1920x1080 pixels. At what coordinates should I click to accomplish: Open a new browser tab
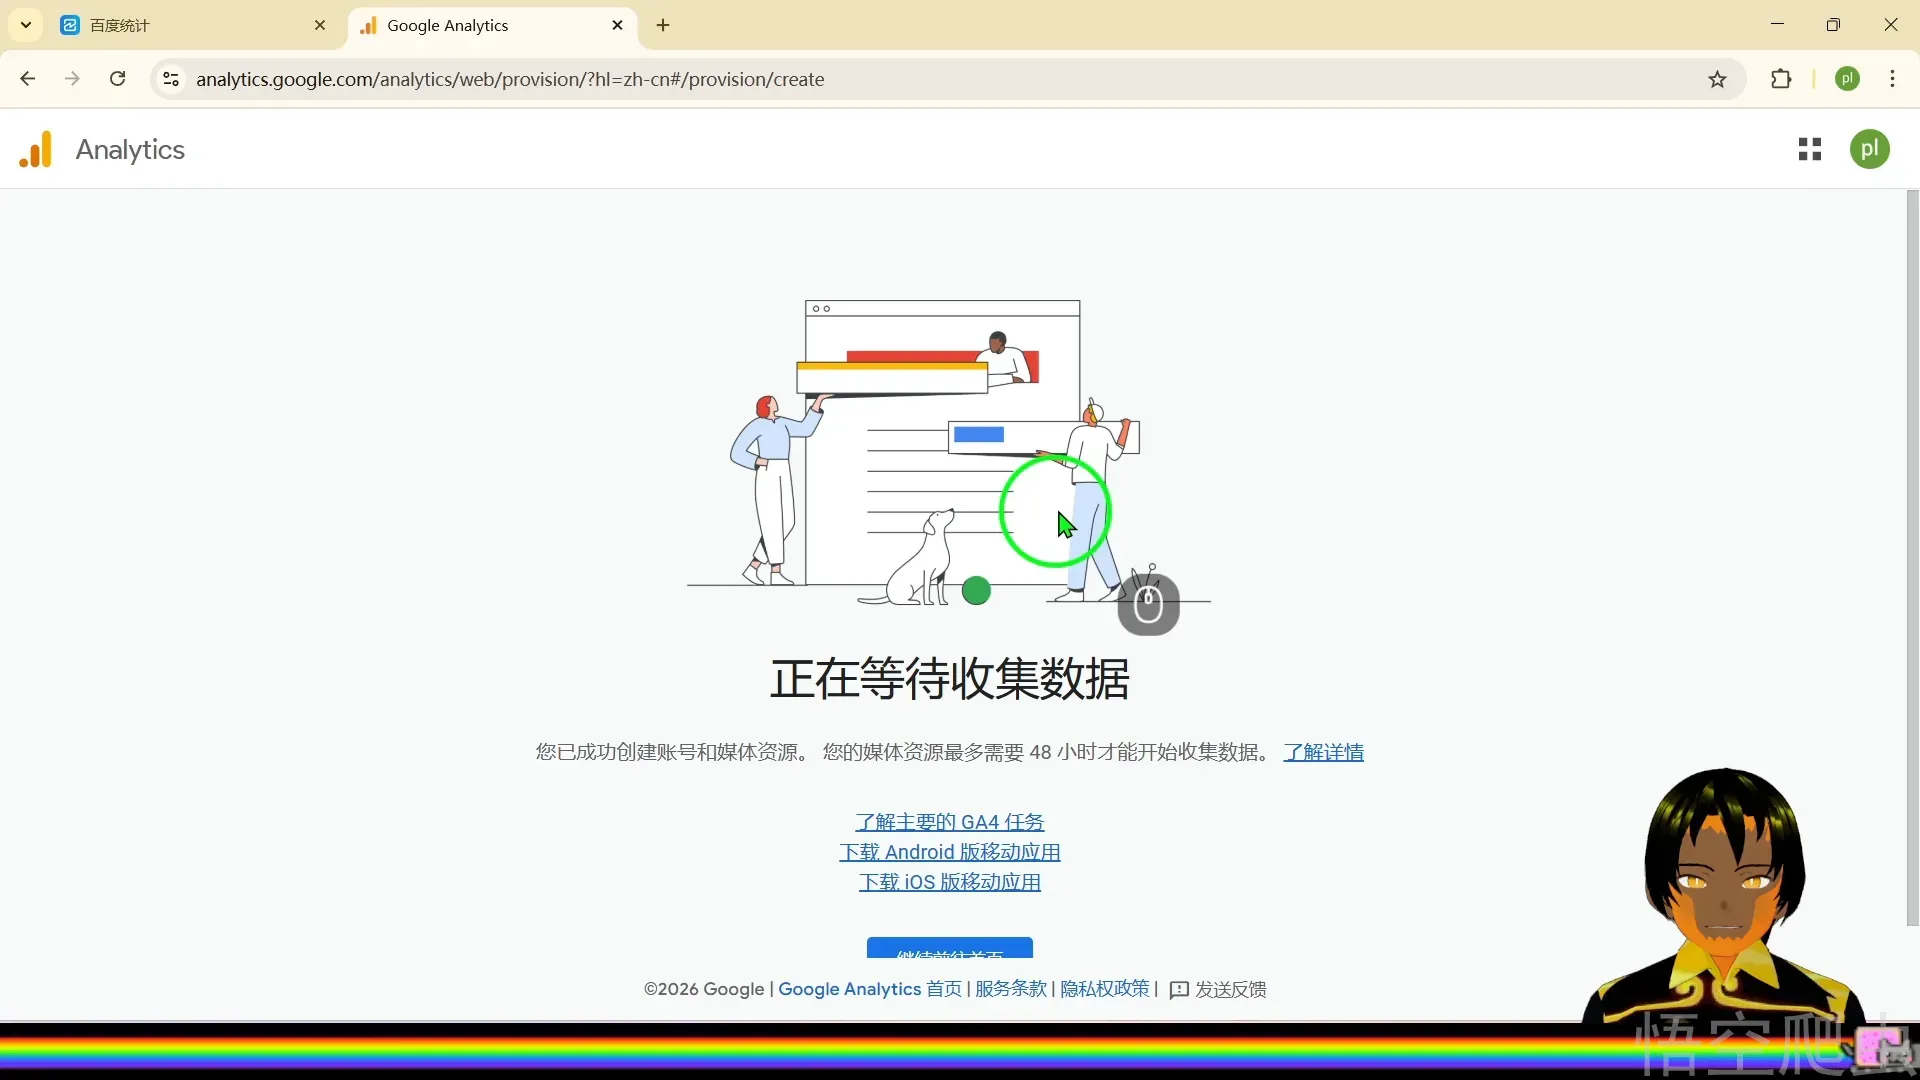pyautogui.click(x=663, y=26)
